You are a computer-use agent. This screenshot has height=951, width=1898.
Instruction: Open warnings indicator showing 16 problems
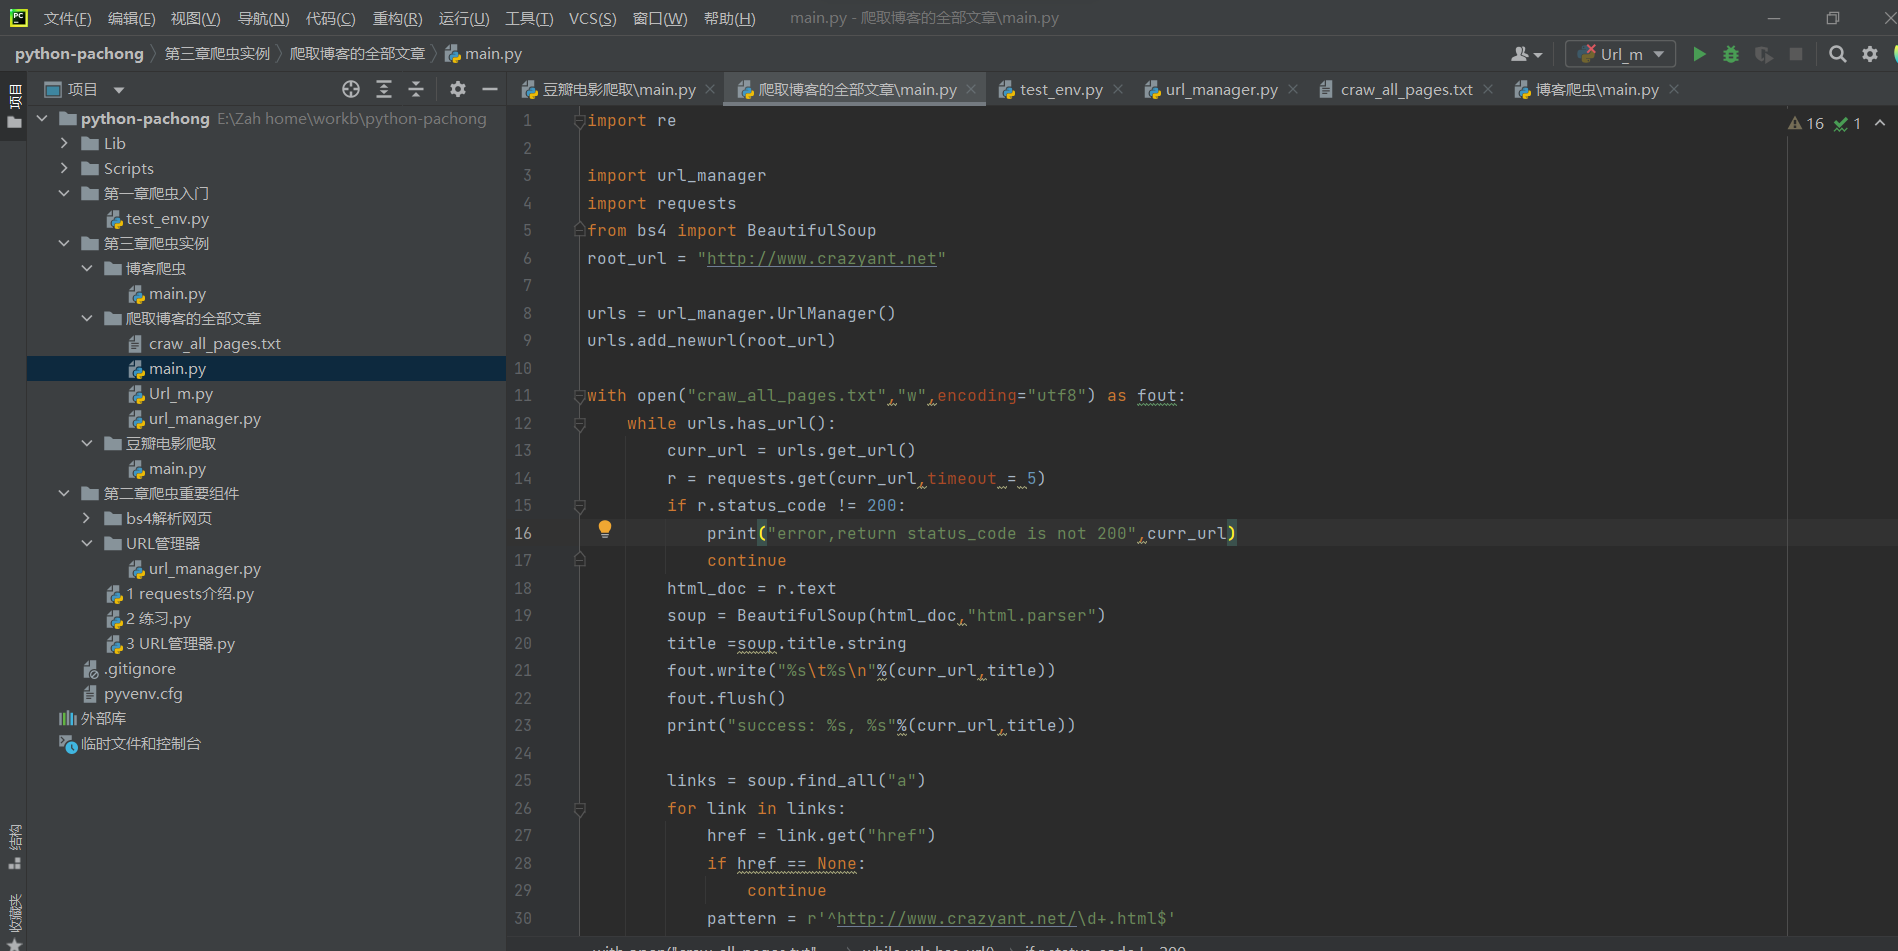coord(1806,123)
